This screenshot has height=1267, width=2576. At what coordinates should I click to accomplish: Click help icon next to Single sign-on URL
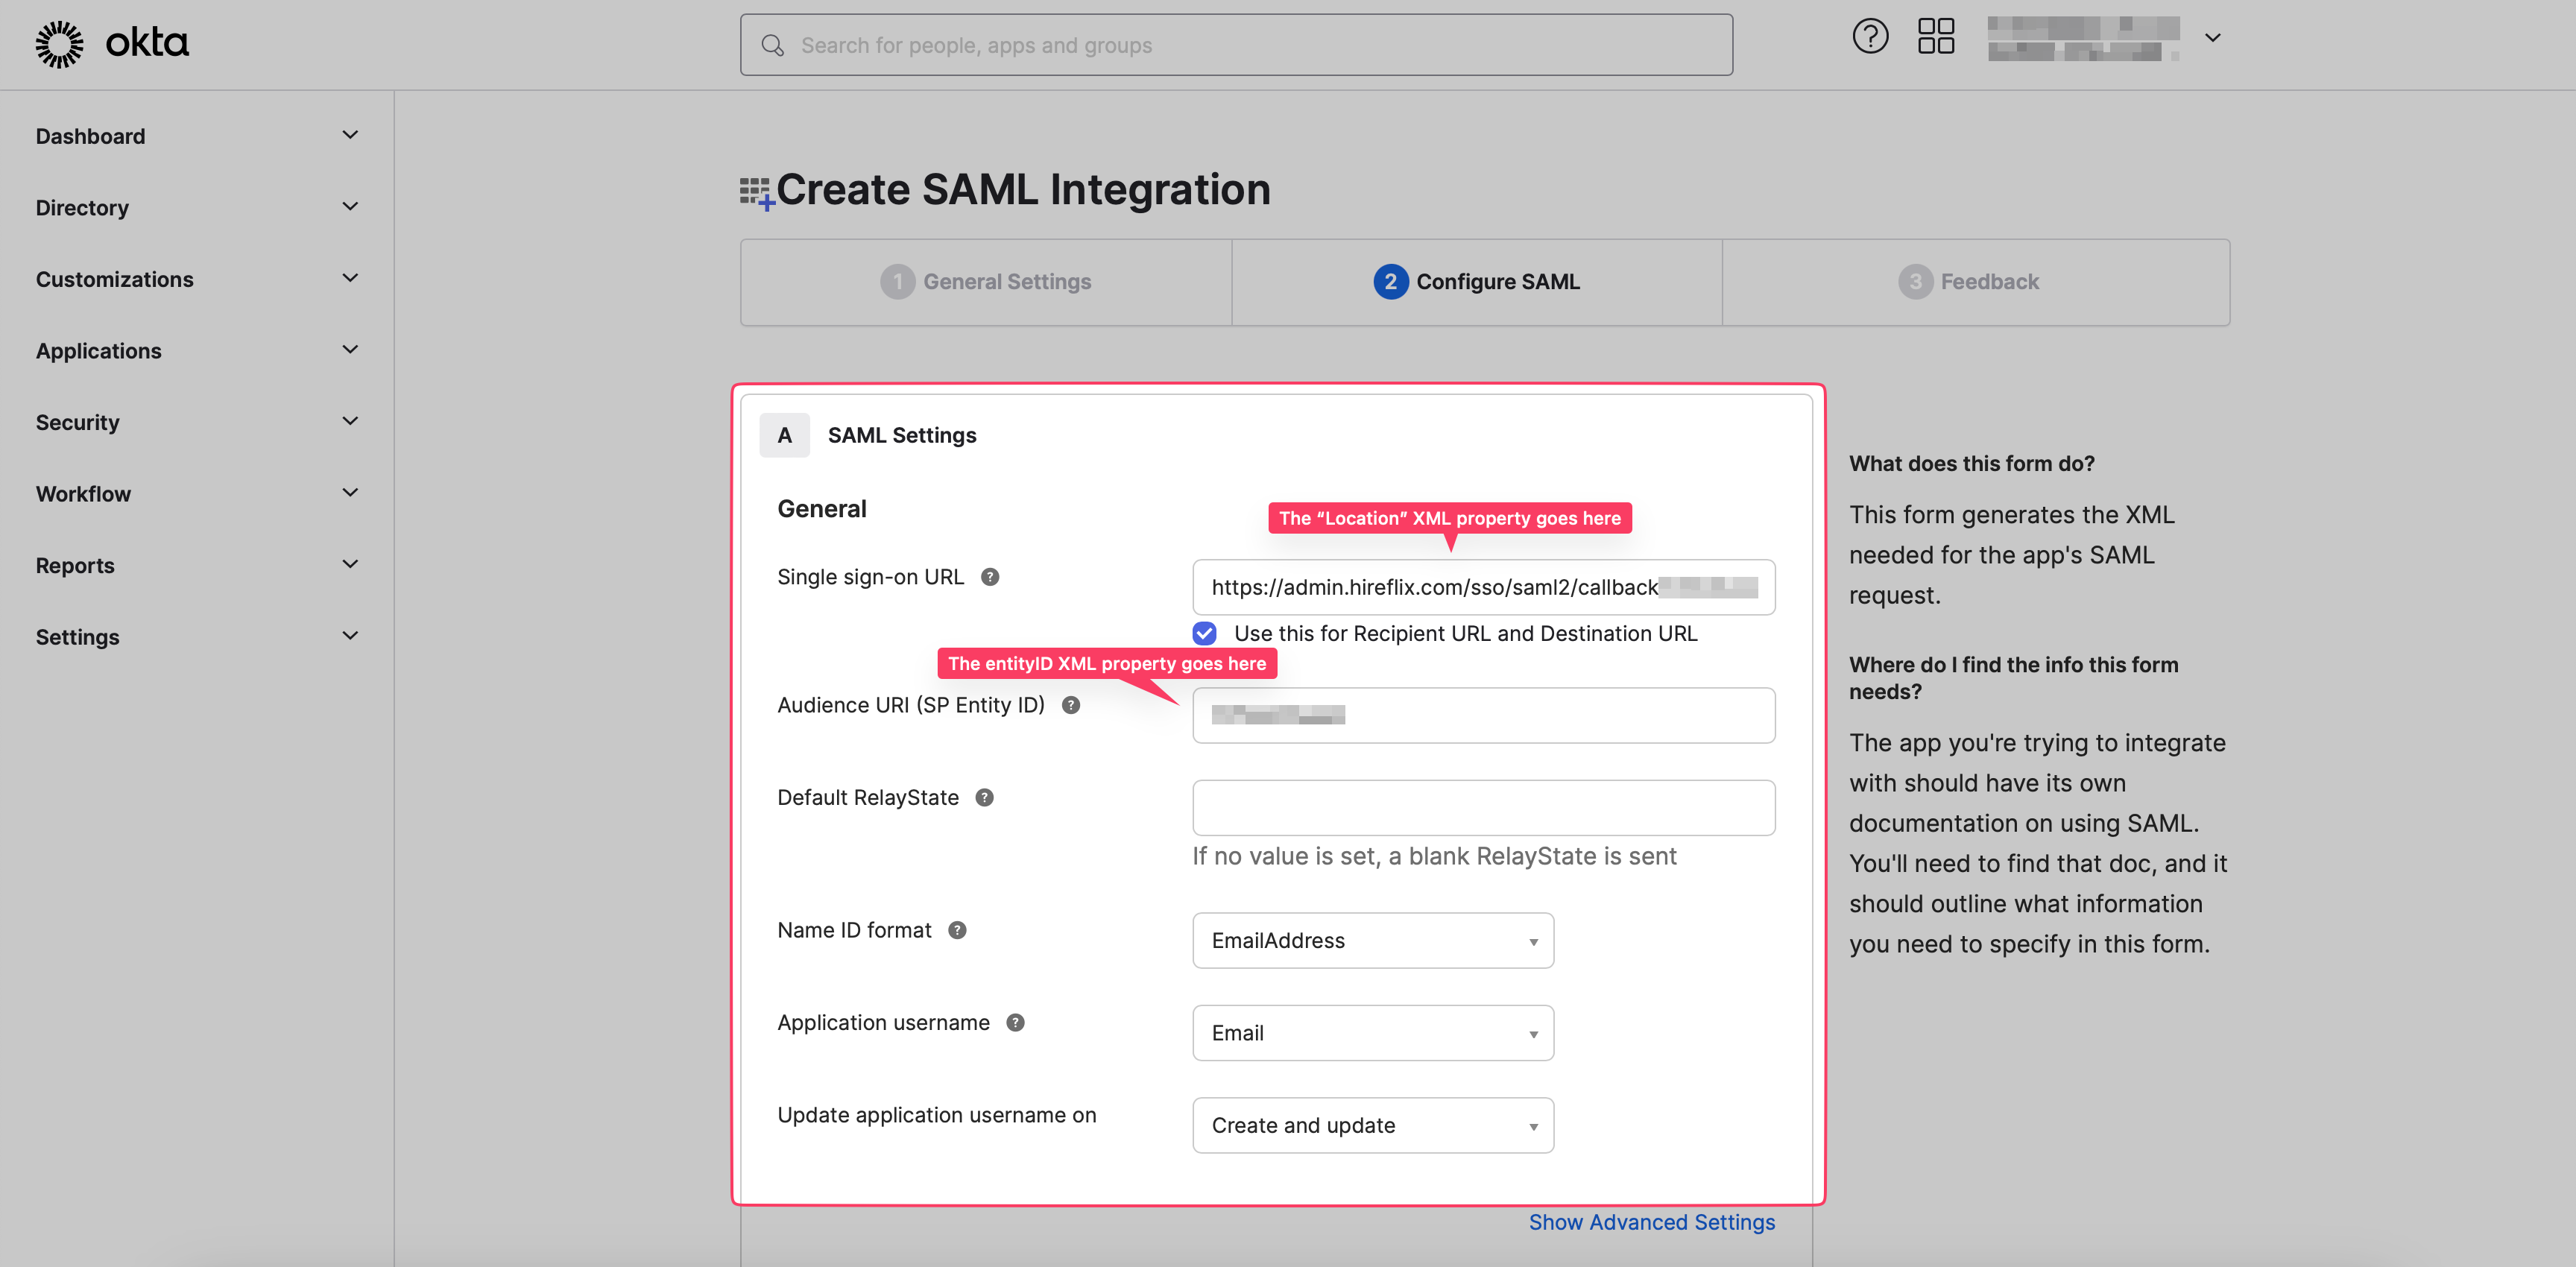pos(990,577)
